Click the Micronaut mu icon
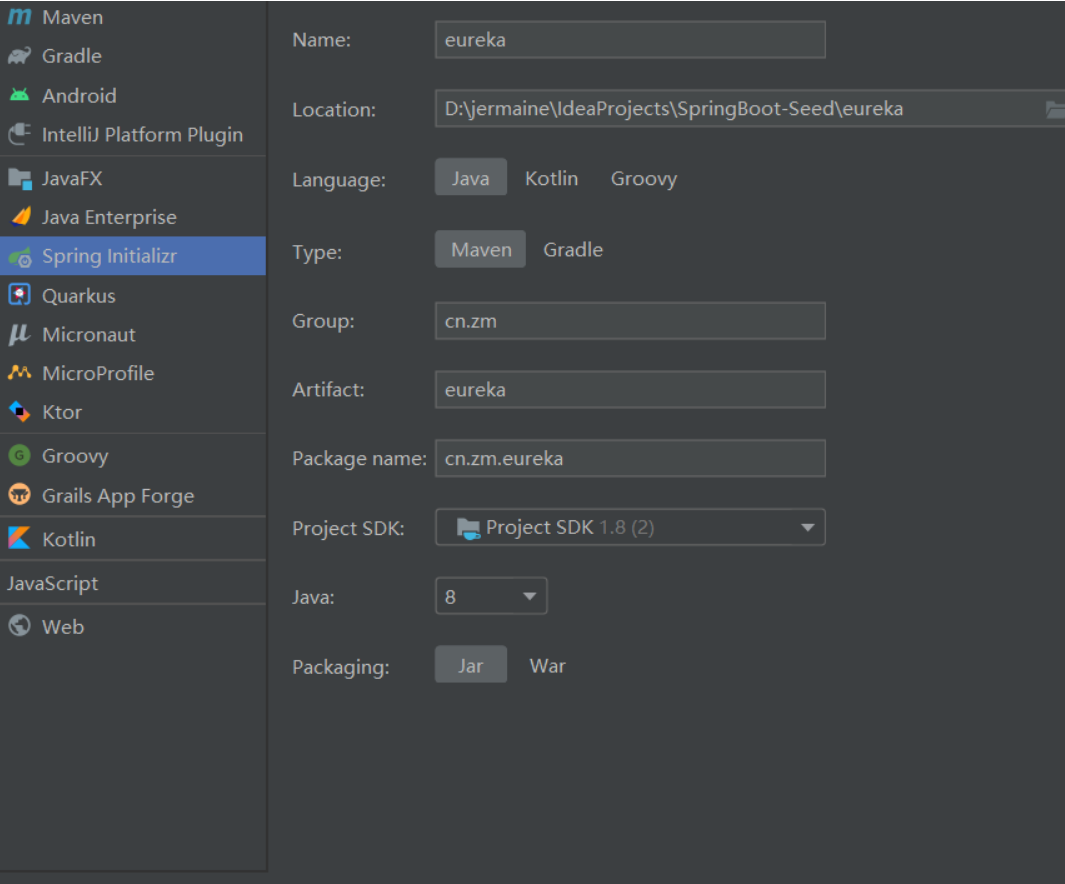 pos(20,334)
